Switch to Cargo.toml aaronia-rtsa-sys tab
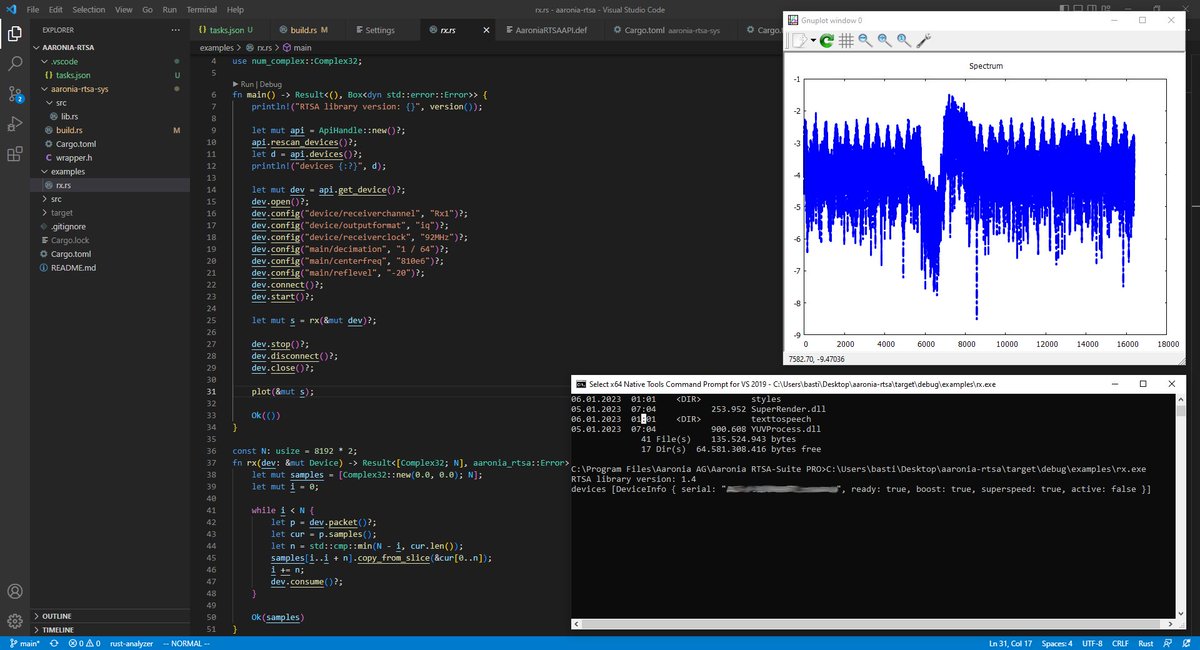 pyautogui.click(x=673, y=30)
